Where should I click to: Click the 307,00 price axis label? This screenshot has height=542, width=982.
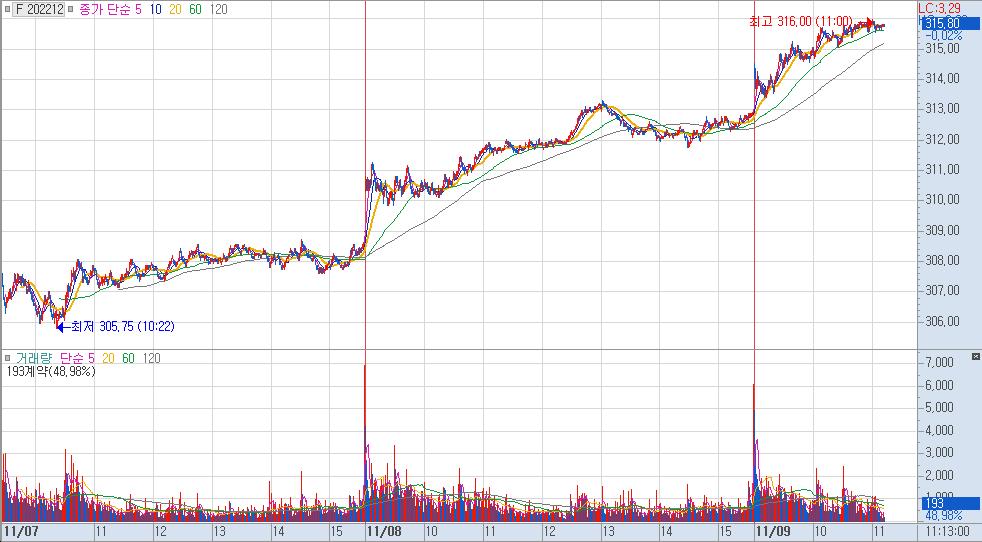coord(942,290)
